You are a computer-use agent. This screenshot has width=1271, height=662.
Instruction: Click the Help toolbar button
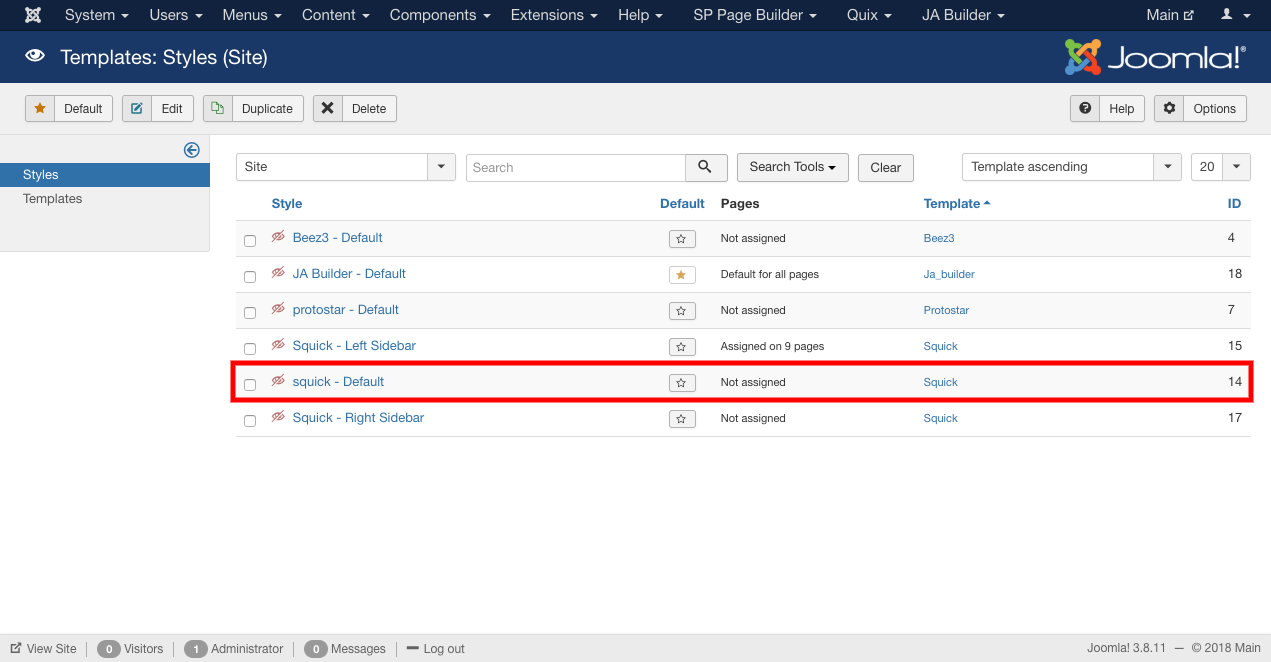coord(1108,108)
